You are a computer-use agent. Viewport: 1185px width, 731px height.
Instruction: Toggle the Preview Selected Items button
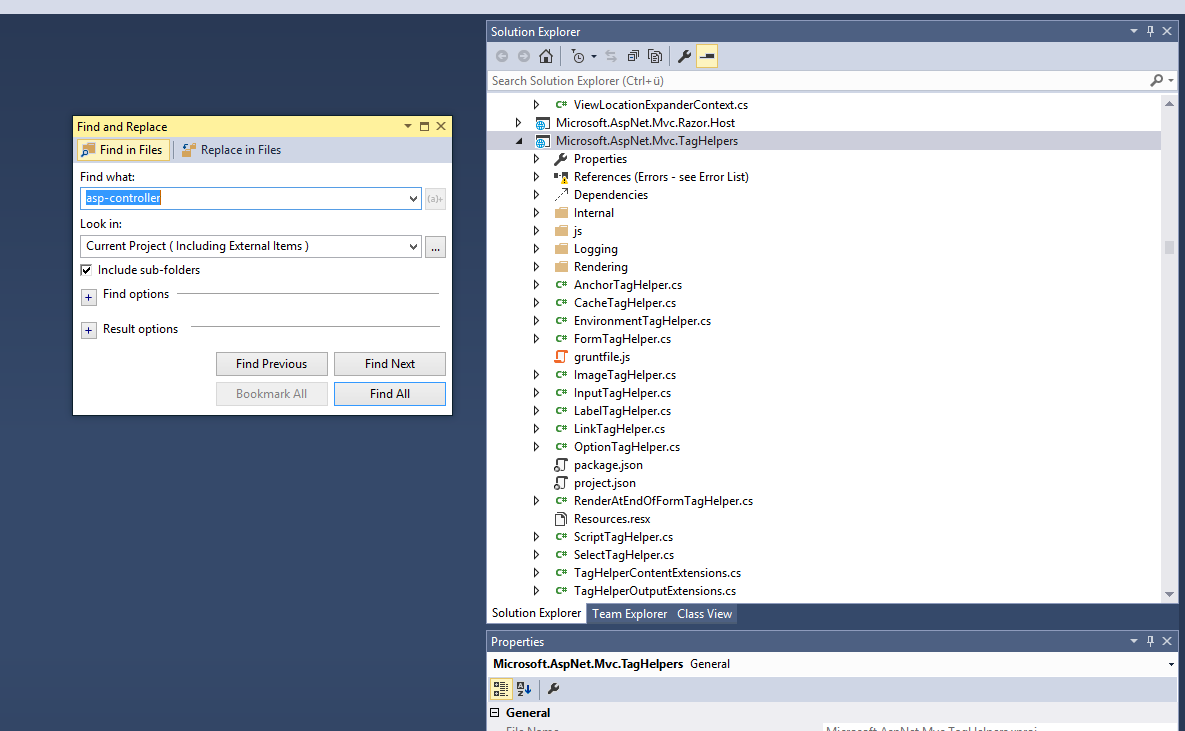pos(707,56)
